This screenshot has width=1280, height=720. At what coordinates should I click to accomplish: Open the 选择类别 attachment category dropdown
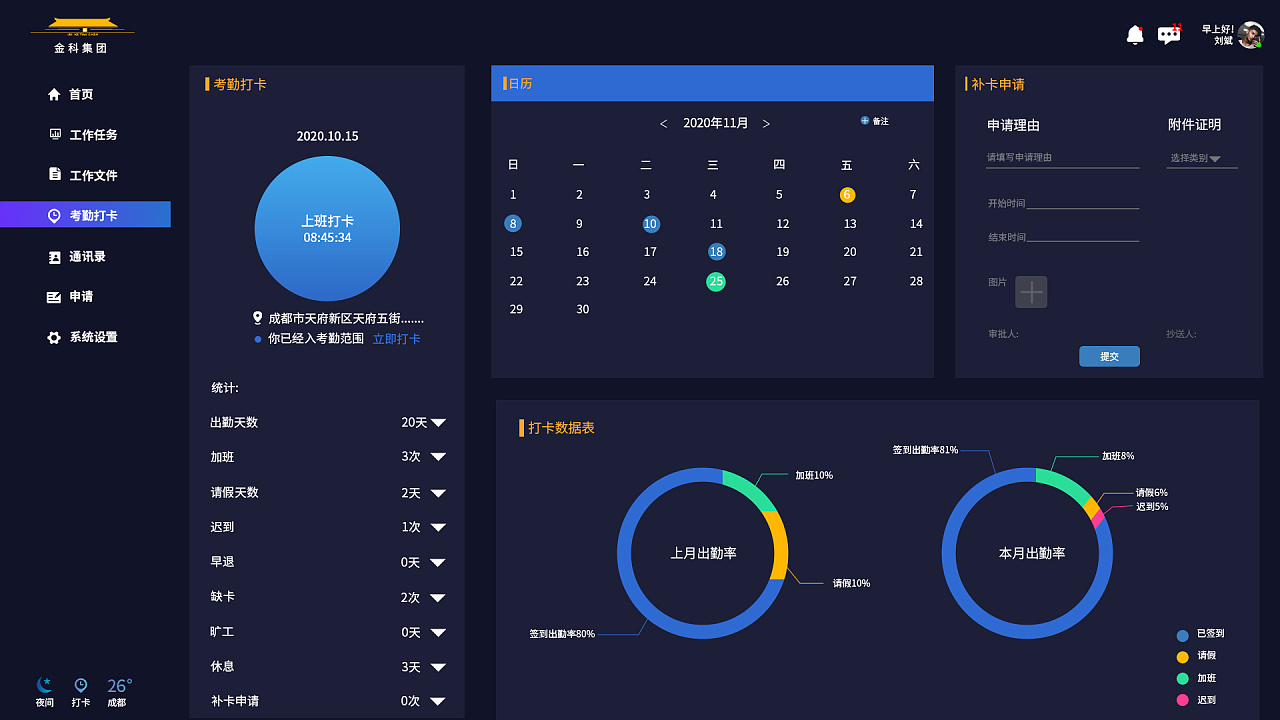[1201, 157]
